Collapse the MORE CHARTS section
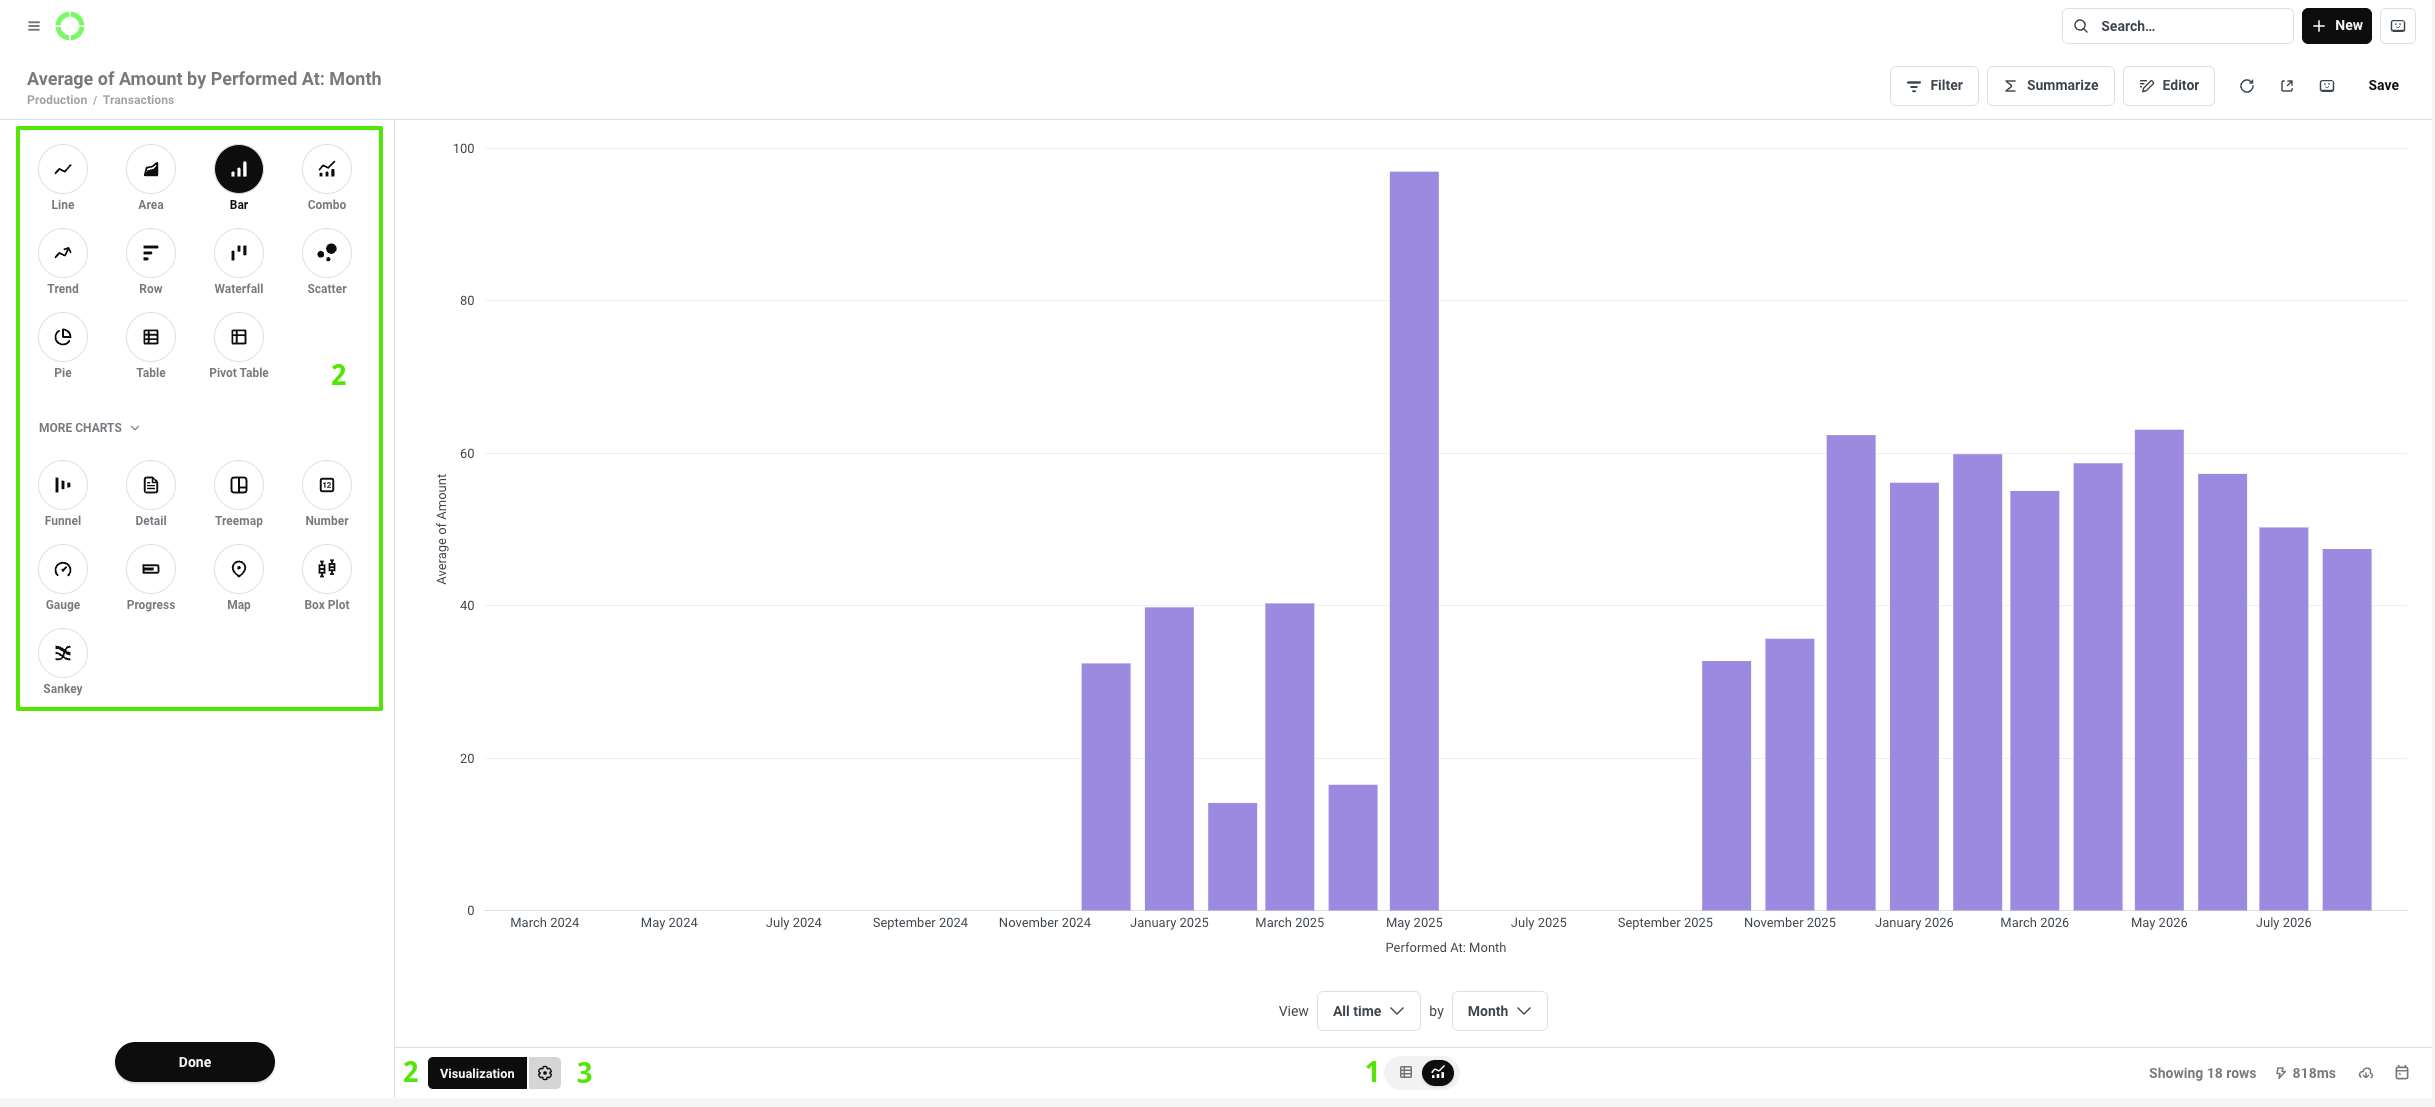 (89, 428)
